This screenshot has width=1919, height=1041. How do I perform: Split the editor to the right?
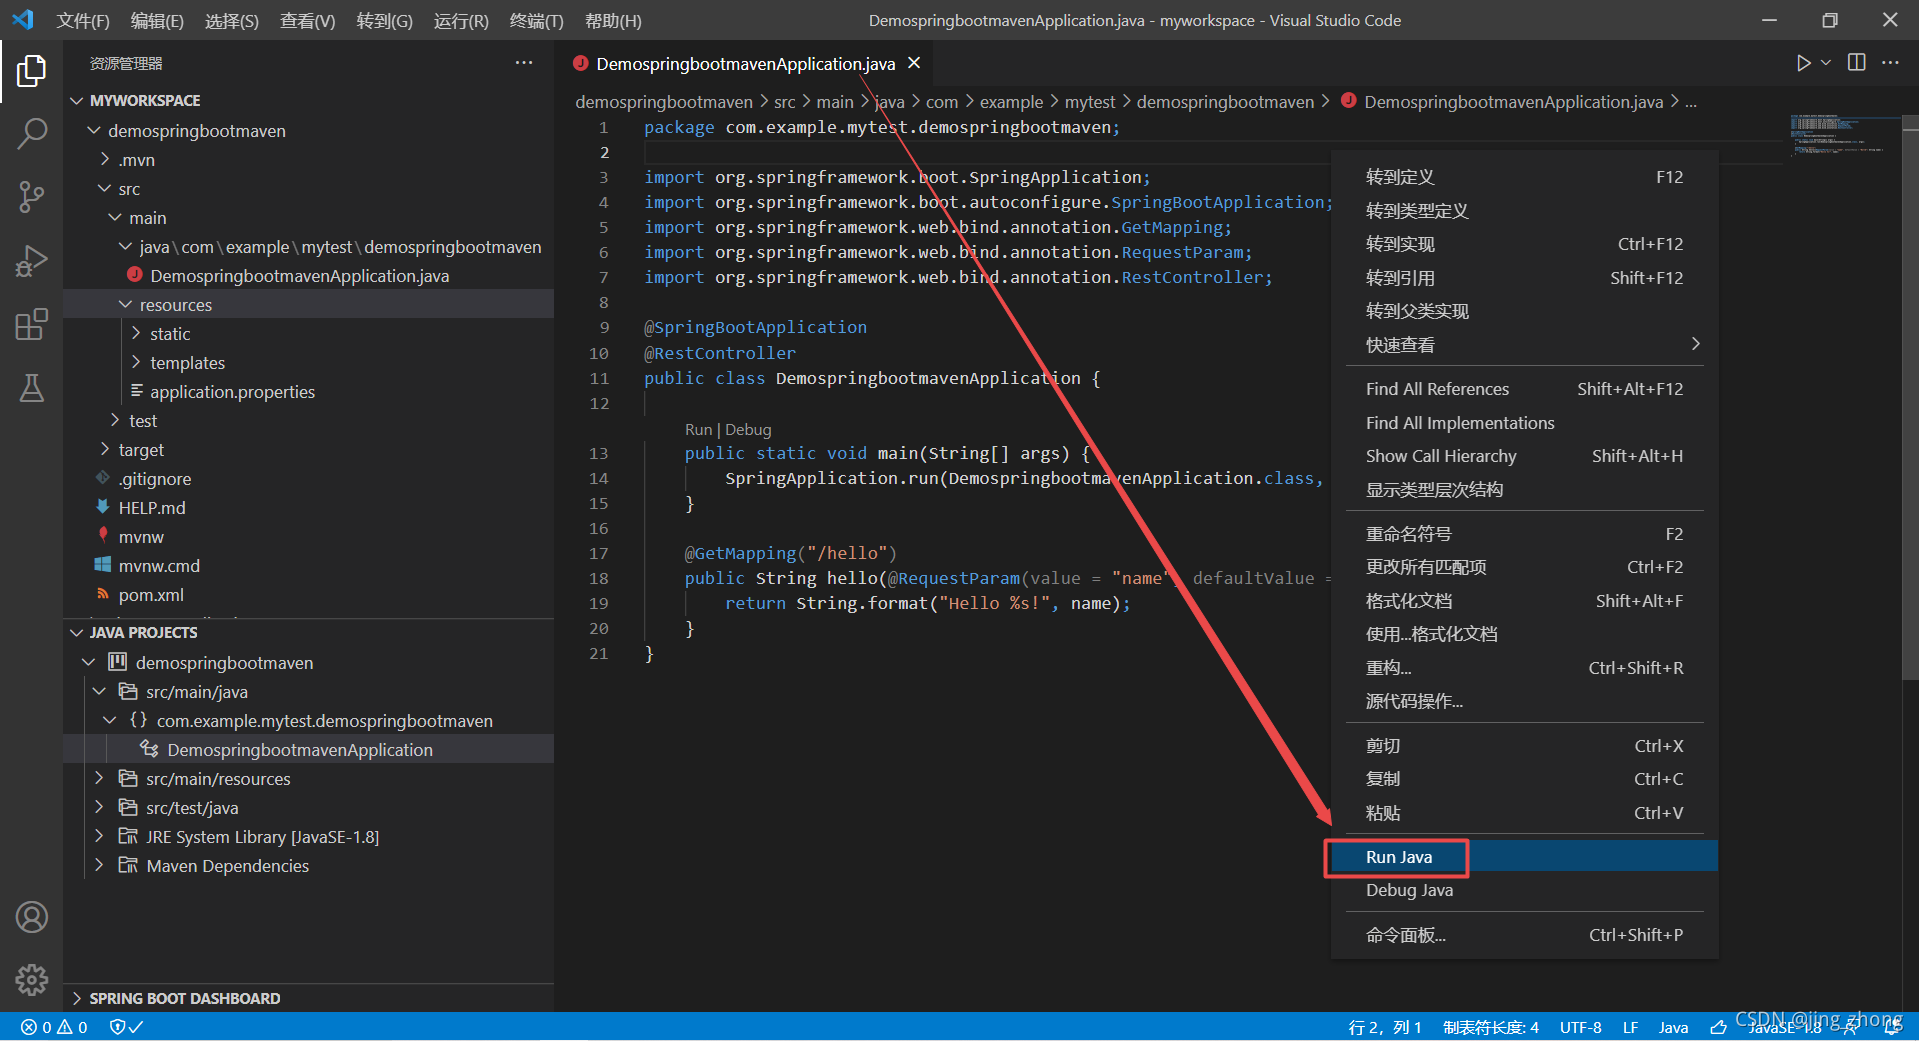coord(1857,63)
